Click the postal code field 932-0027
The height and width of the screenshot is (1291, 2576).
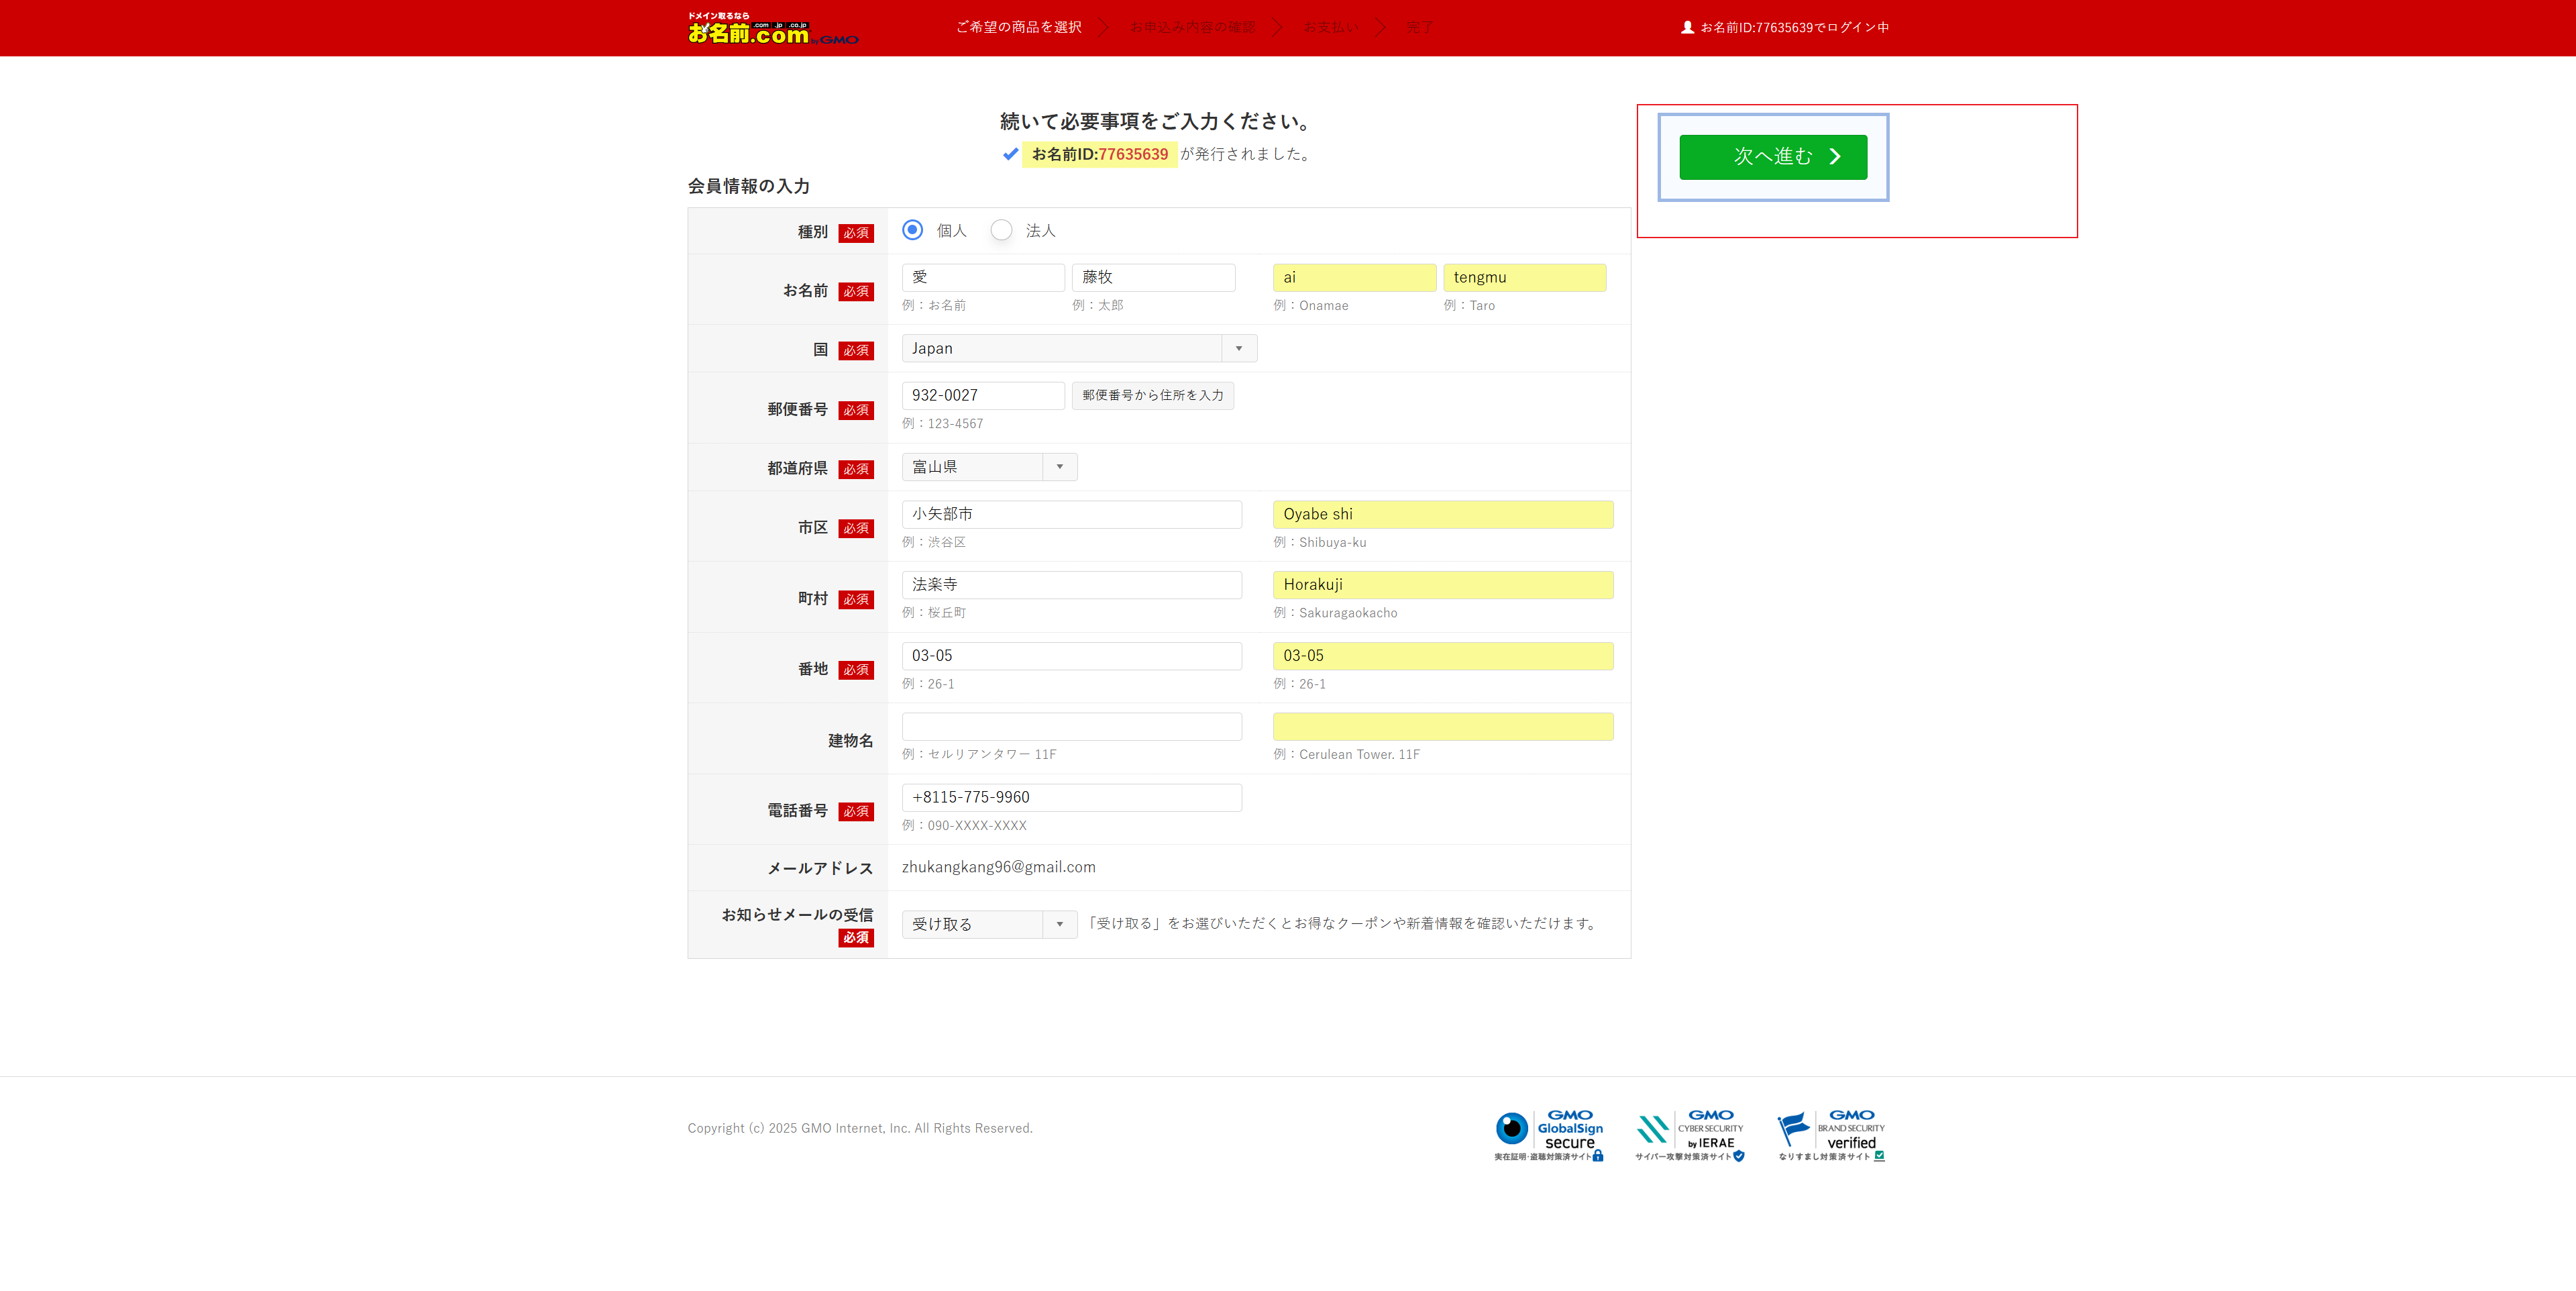click(983, 395)
